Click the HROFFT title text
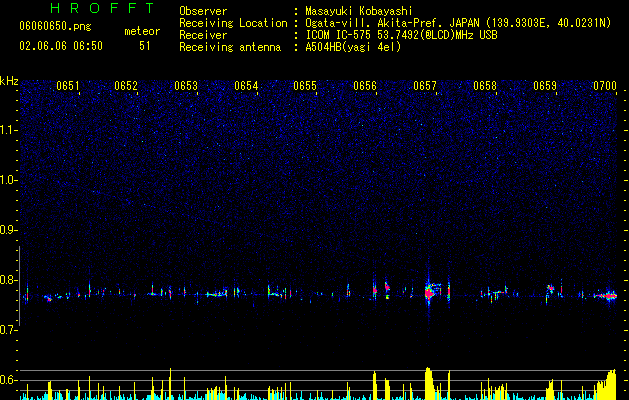Image resolution: width=629 pixels, height=400 pixels. coord(103,8)
